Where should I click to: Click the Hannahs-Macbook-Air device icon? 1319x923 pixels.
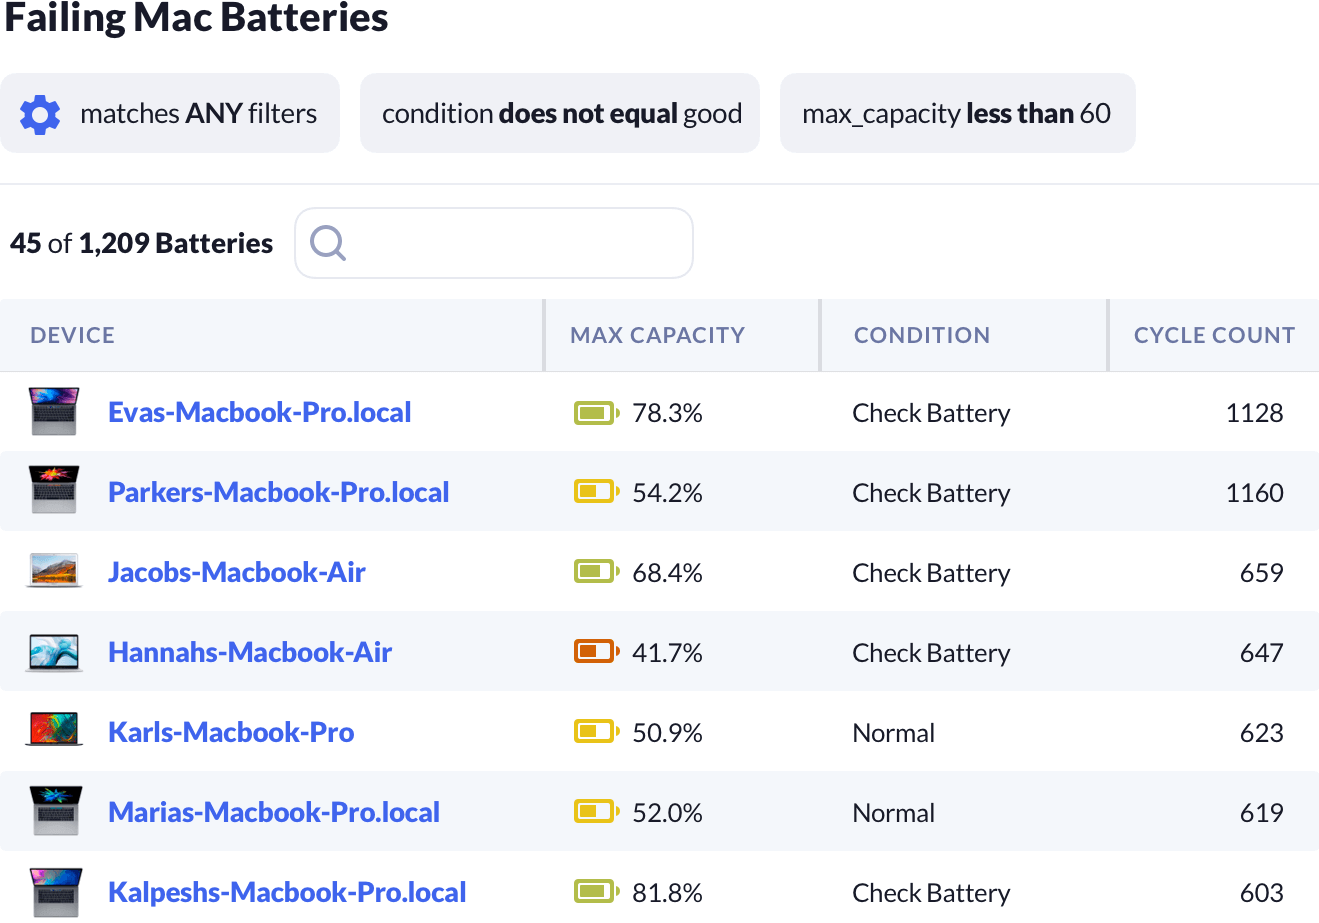point(54,652)
